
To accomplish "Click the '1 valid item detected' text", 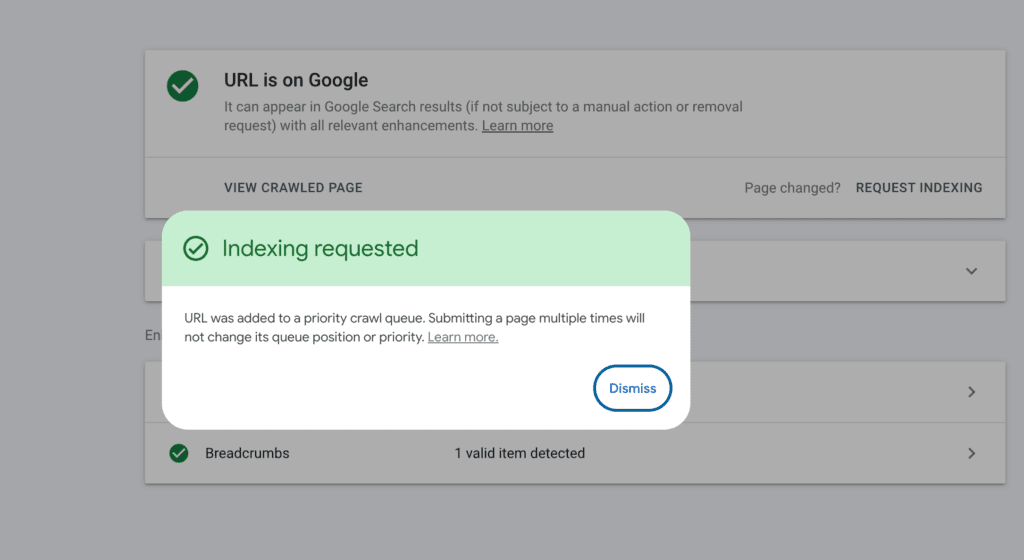I will pos(519,453).
